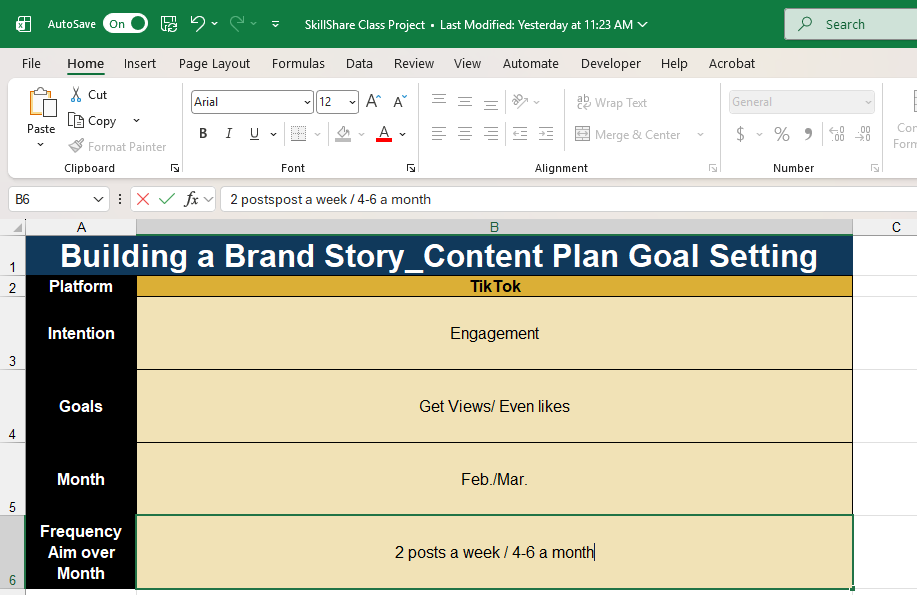Click the Decrease Decimal icon
The height and width of the screenshot is (595, 917).
[x=863, y=135]
